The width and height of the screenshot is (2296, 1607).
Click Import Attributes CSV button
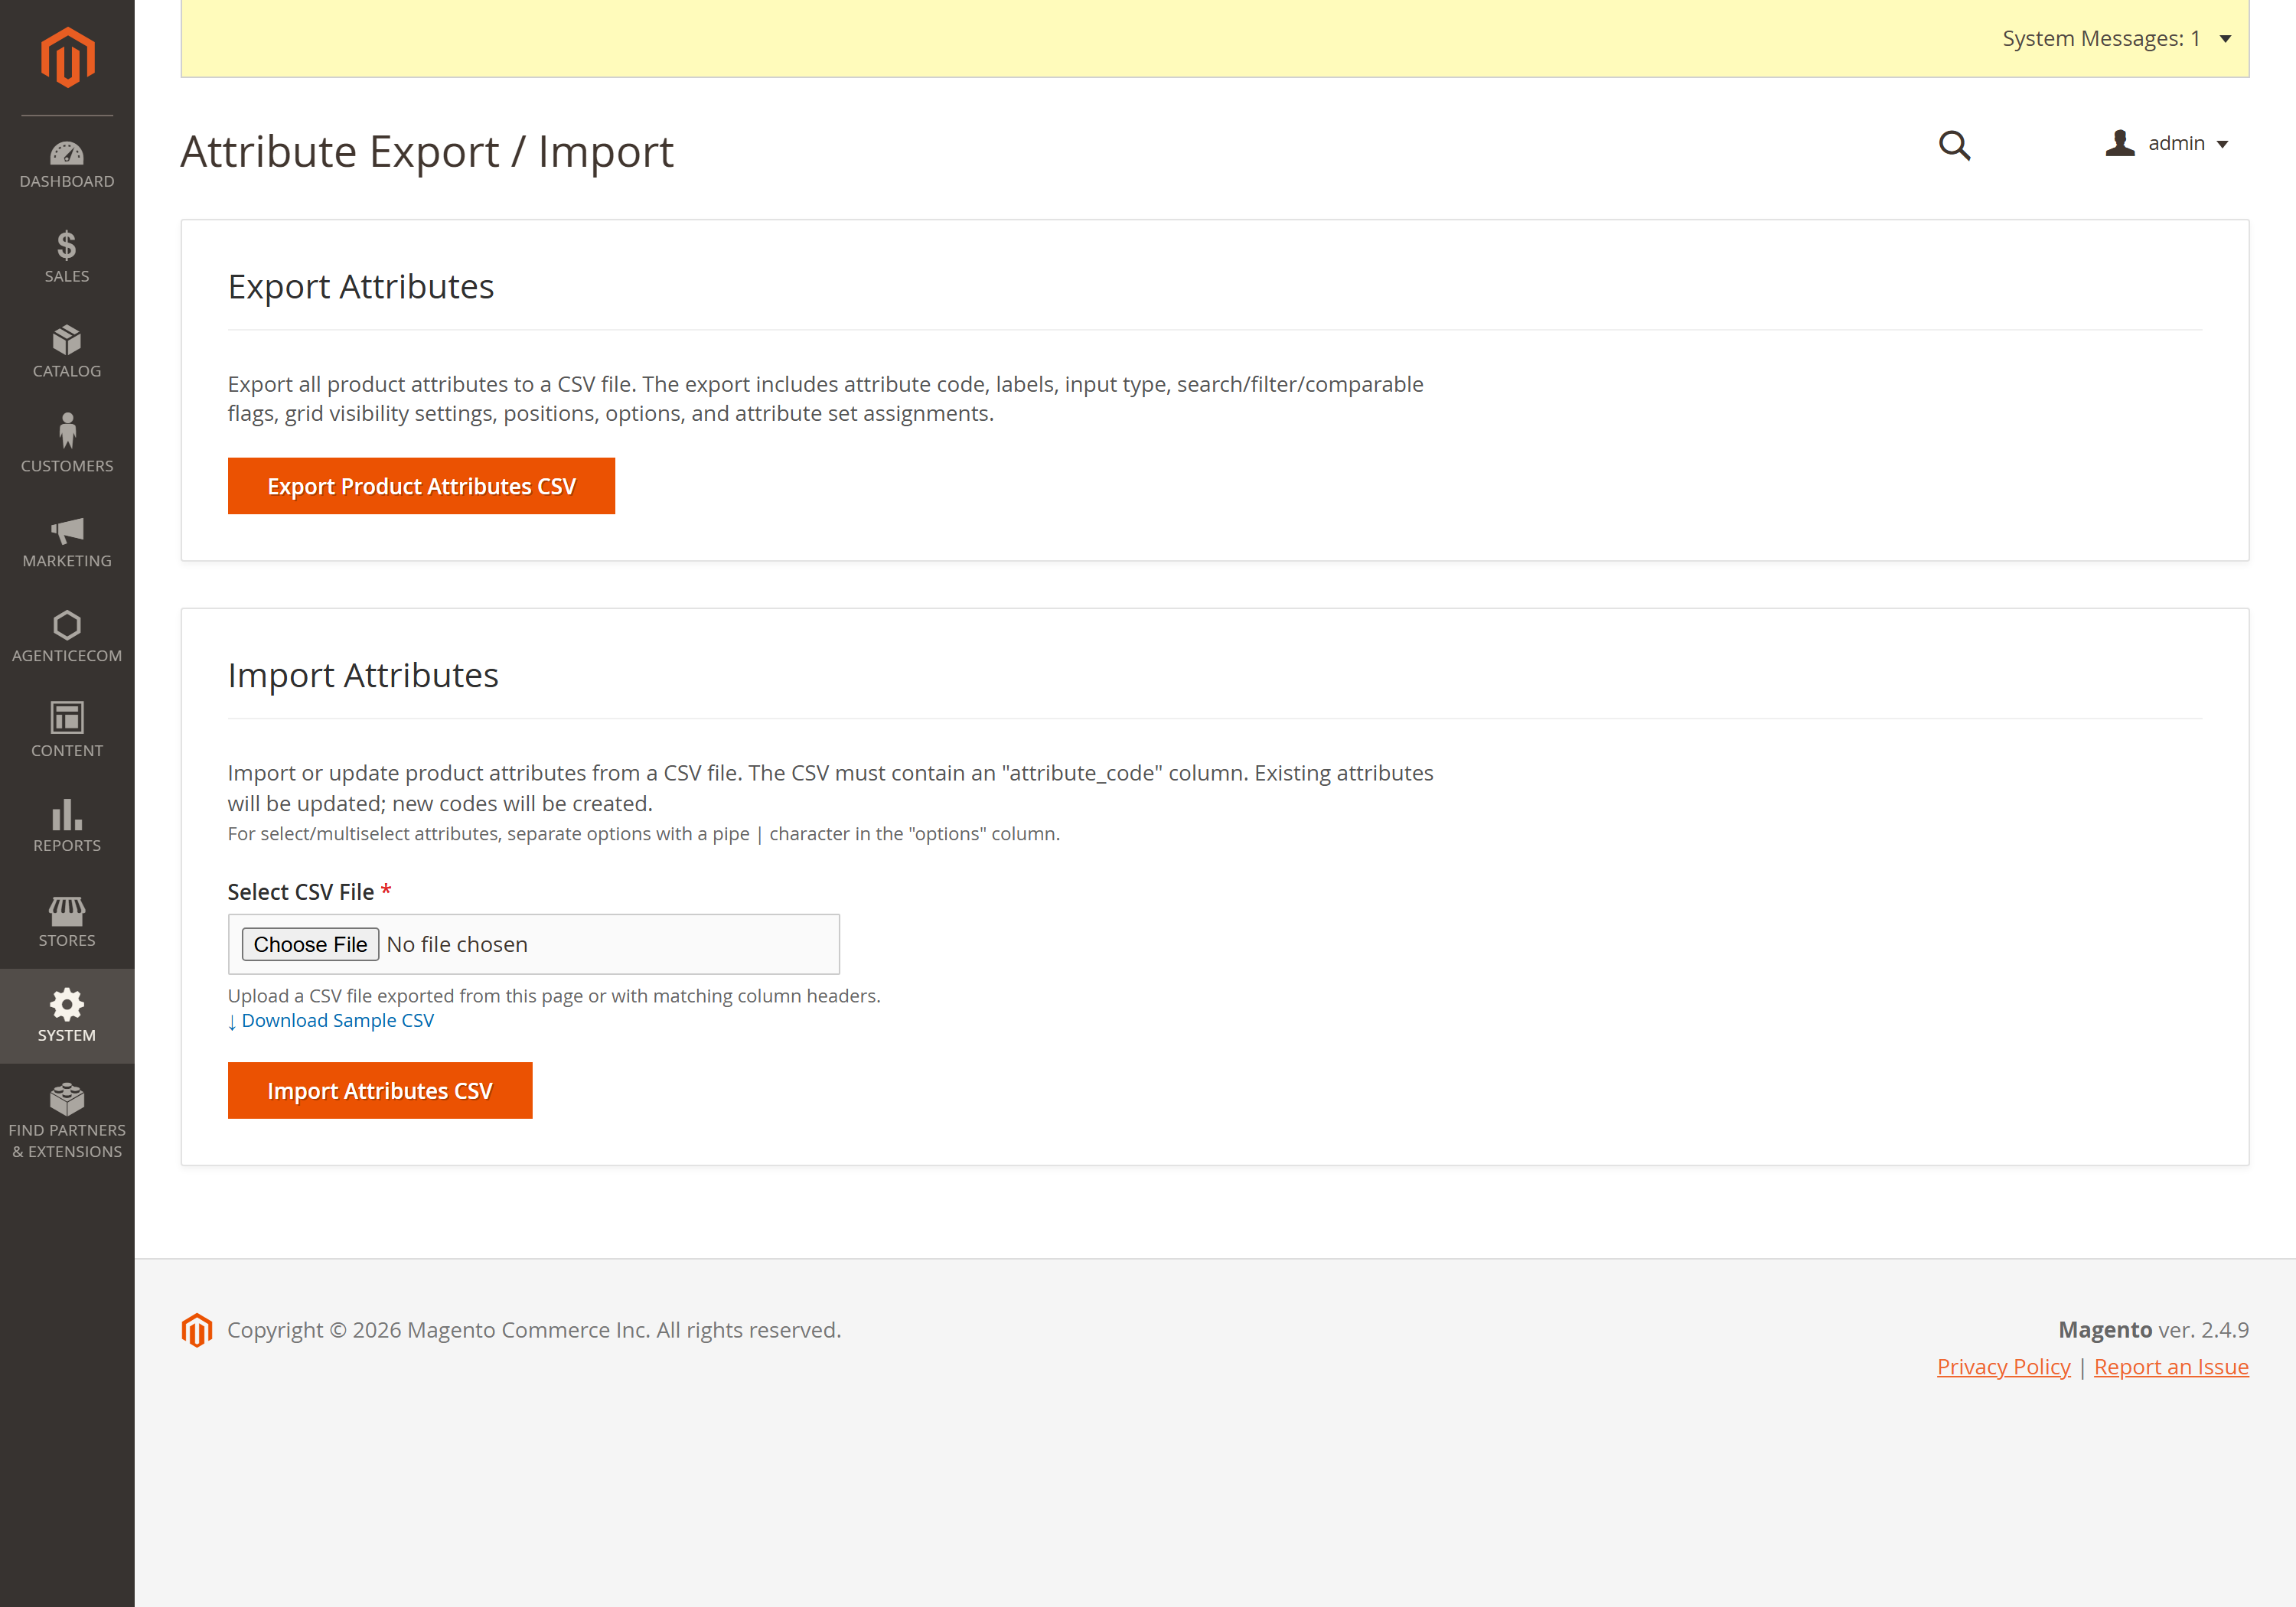point(380,1091)
